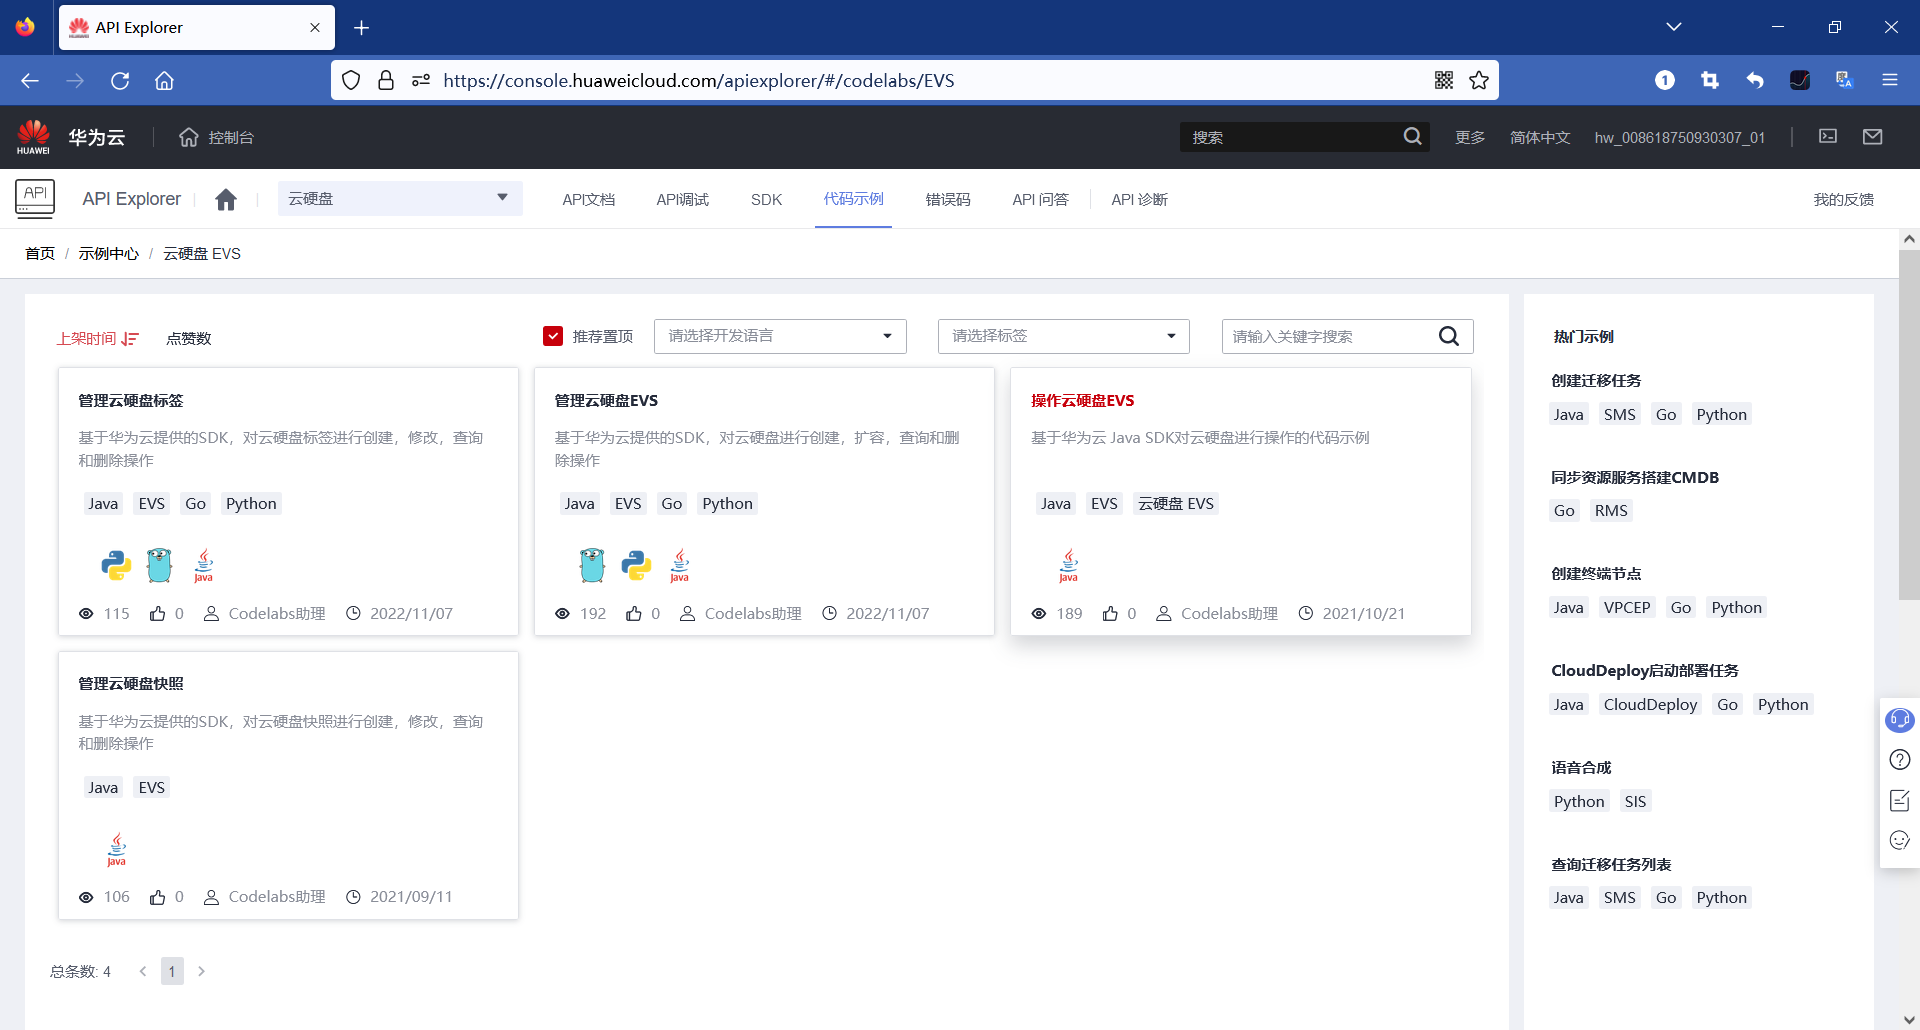Click the header search magnifier icon

pos(1412,136)
